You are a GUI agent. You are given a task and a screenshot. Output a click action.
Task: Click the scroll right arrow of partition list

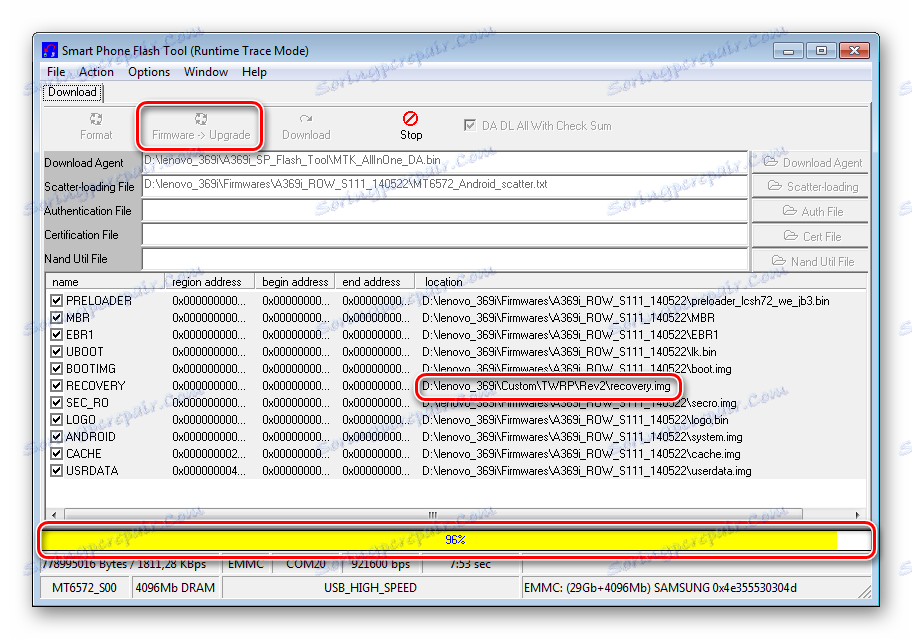click(x=857, y=515)
